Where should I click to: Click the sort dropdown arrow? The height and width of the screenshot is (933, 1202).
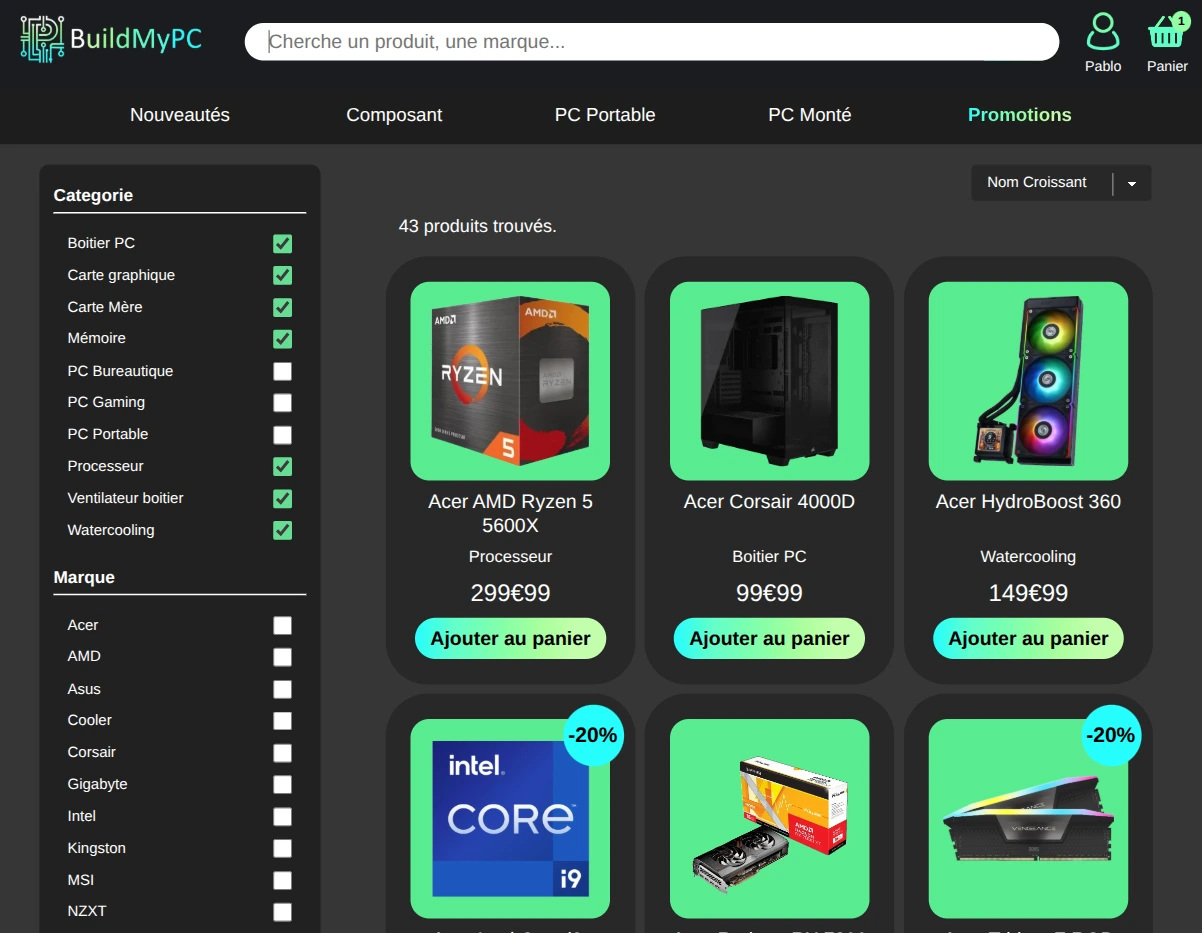(x=1132, y=184)
